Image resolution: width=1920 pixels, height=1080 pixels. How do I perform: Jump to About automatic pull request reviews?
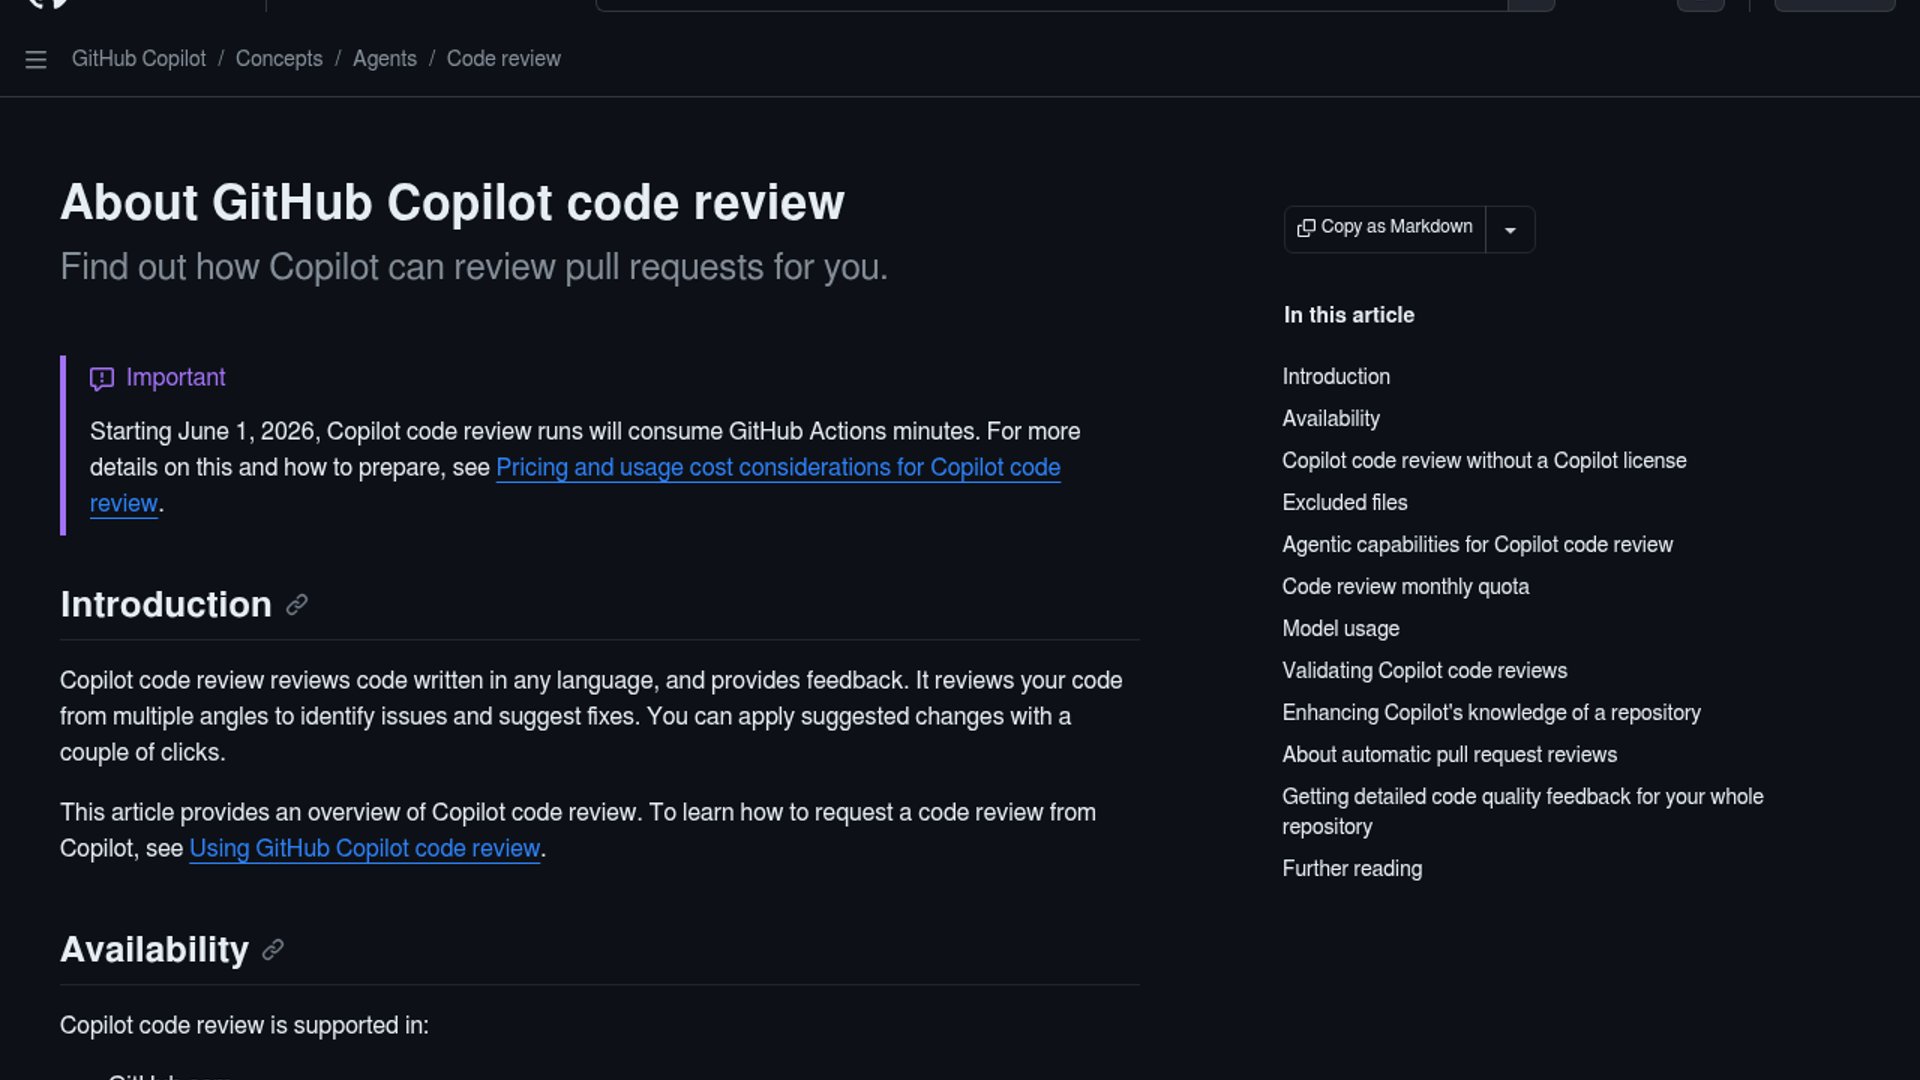point(1449,755)
